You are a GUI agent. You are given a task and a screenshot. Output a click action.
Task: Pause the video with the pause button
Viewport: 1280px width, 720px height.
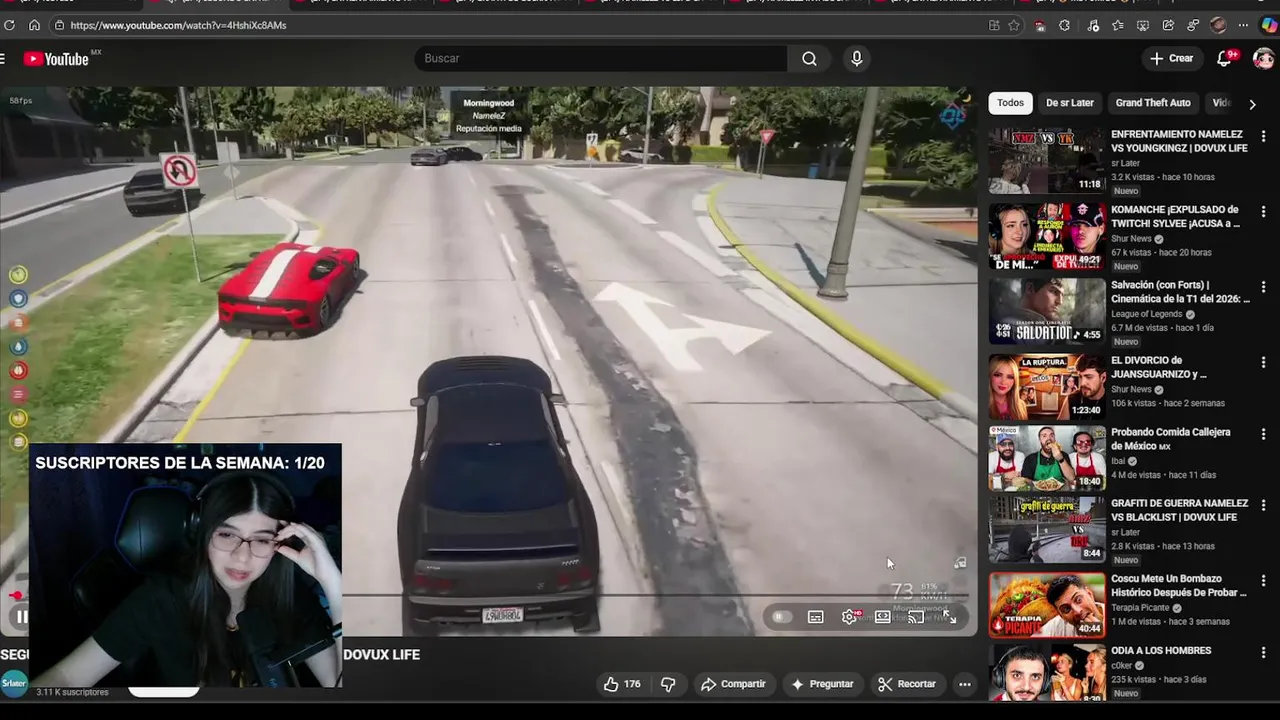20,617
